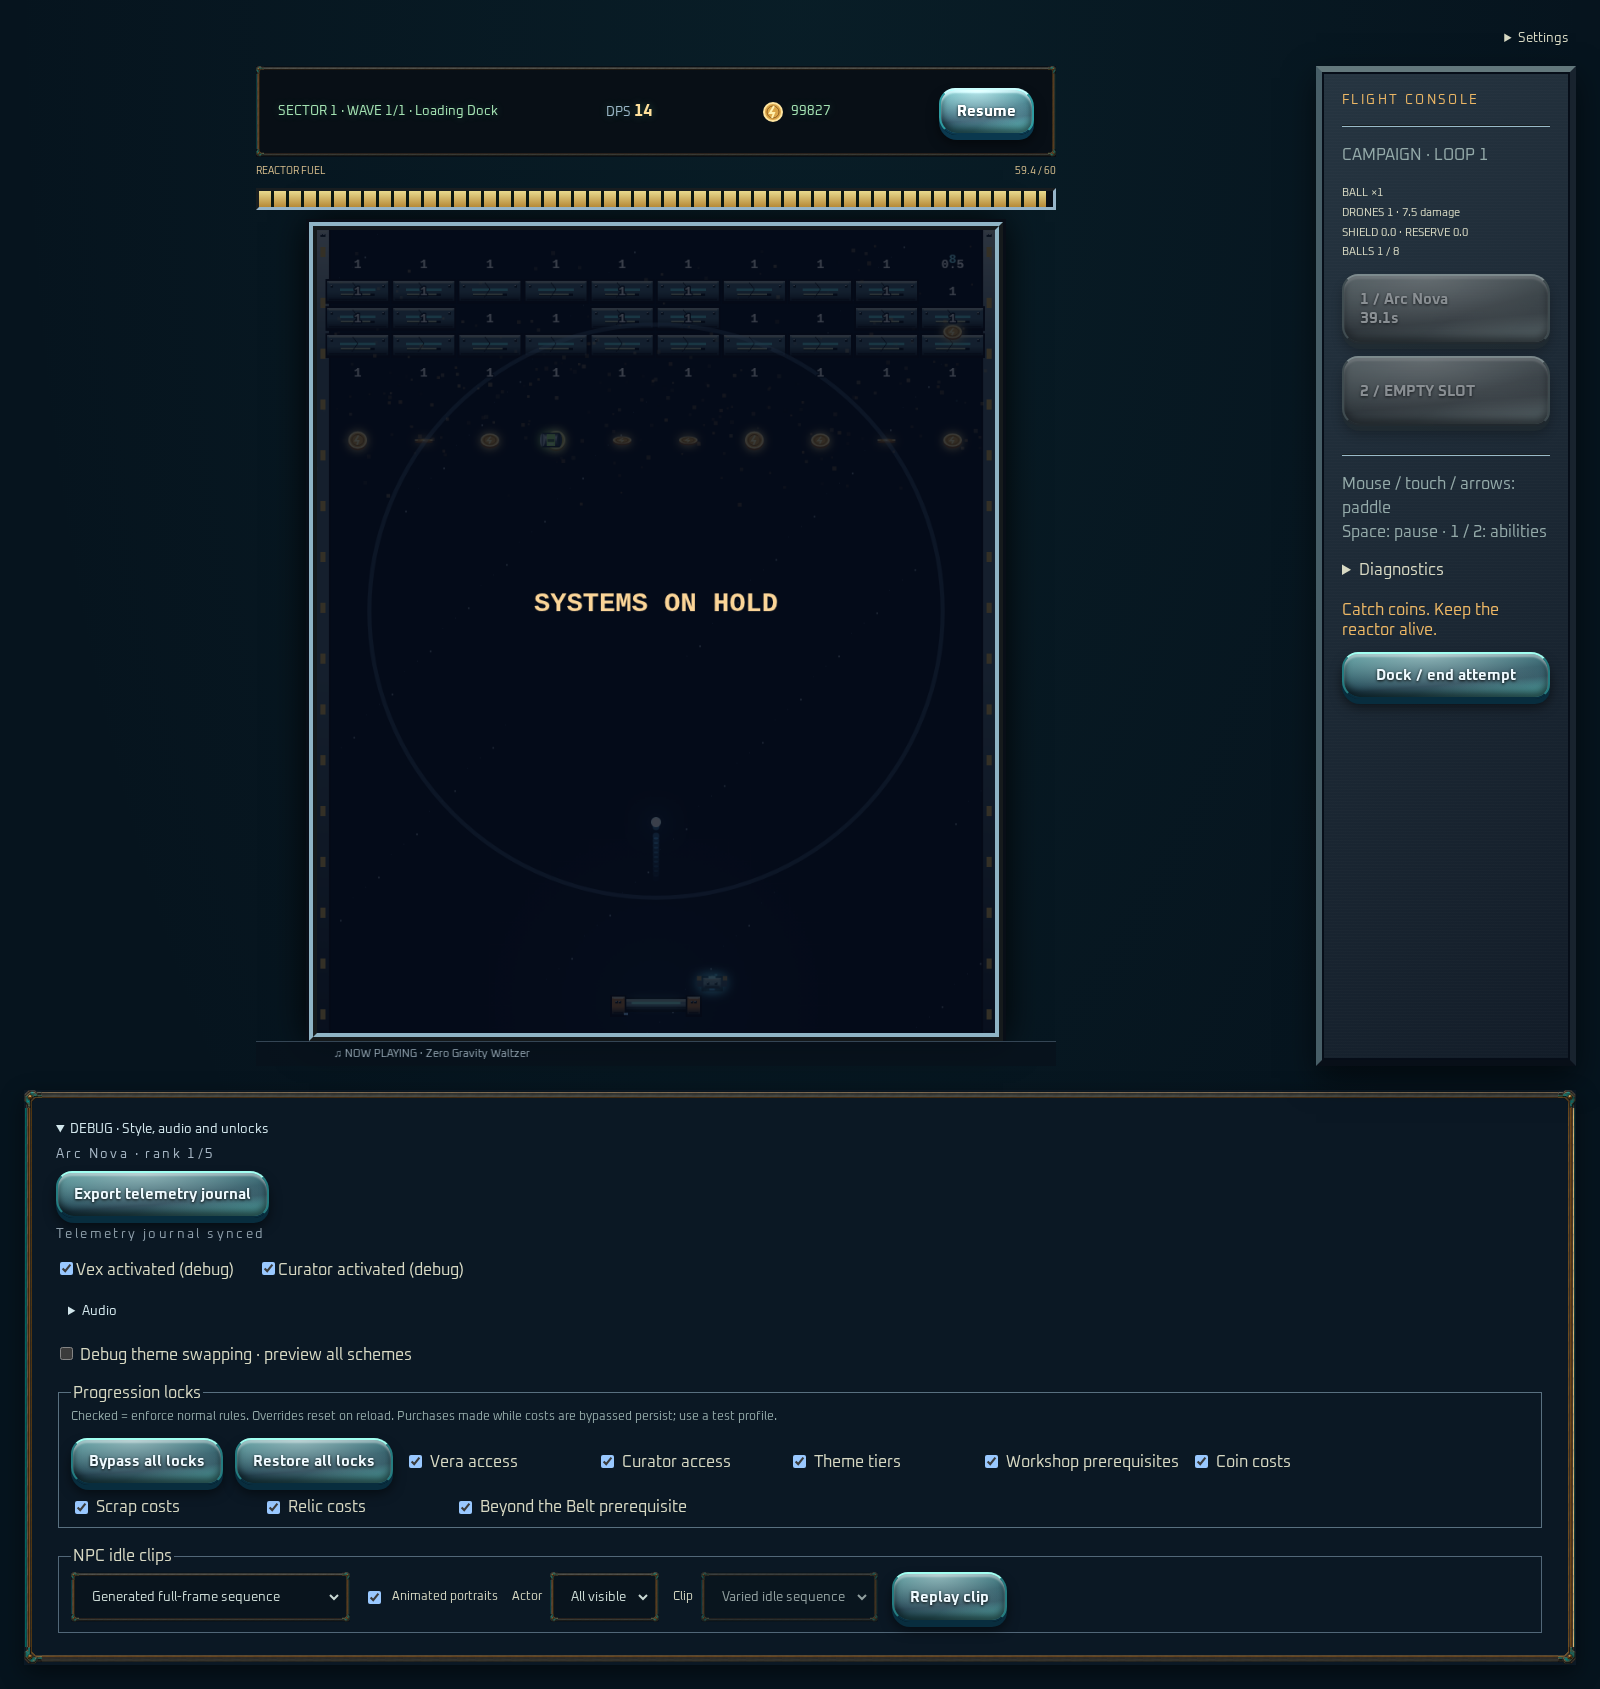Image resolution: width=1600 pixels, height=1689 pixels.
Task: Click NOW PLAYING Zero Gravity Waltzer text
Action: coord(432,1053)
